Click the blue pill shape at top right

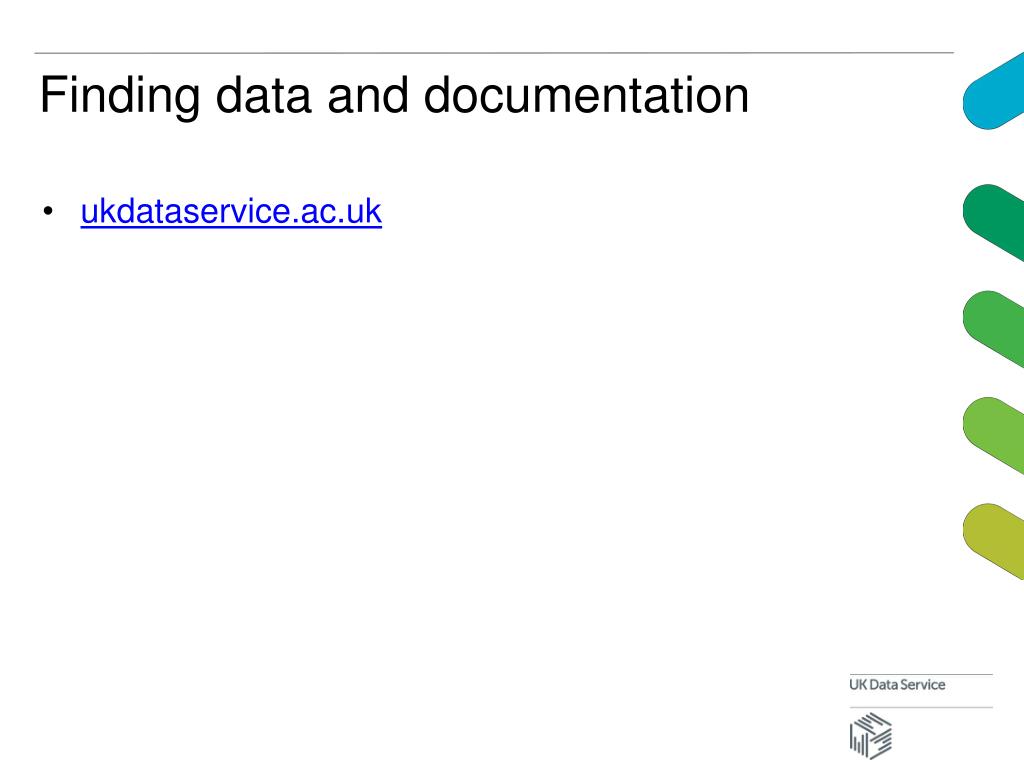tap(995, 90)
